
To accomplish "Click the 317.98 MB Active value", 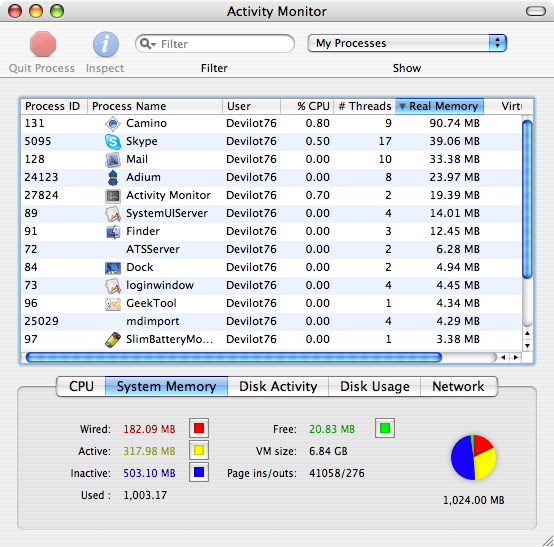I will (149, 451).
